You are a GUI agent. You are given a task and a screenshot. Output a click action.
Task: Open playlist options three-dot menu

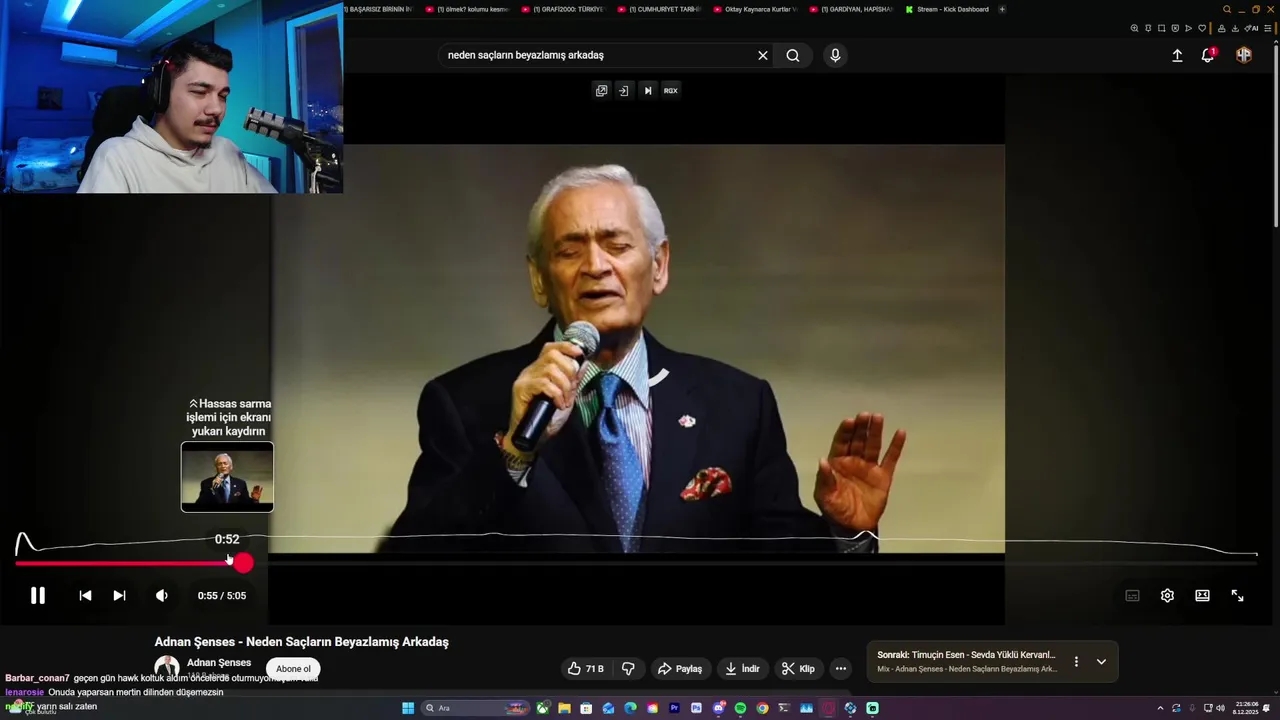tap(1076, 662)
